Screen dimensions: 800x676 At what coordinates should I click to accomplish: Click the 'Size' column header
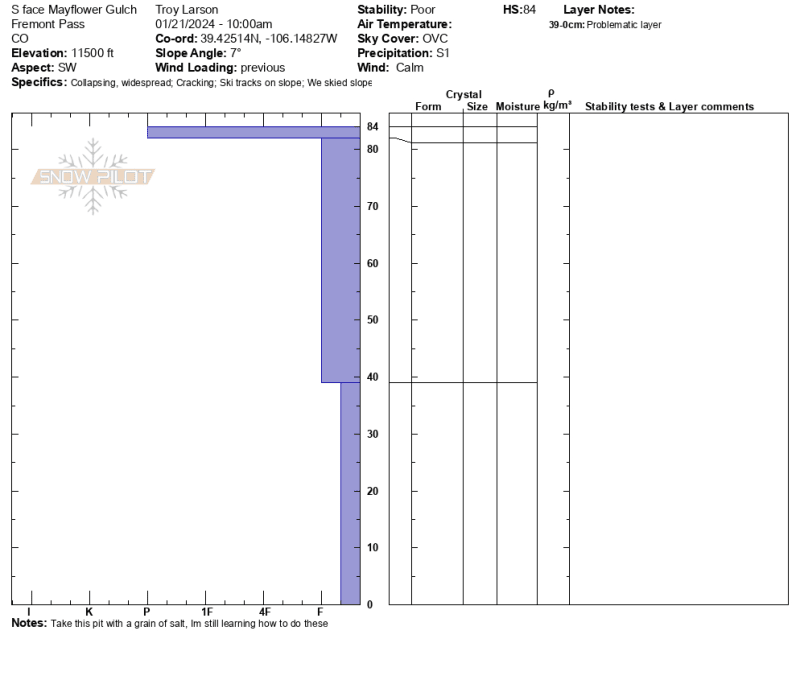(x=477, y=107)
